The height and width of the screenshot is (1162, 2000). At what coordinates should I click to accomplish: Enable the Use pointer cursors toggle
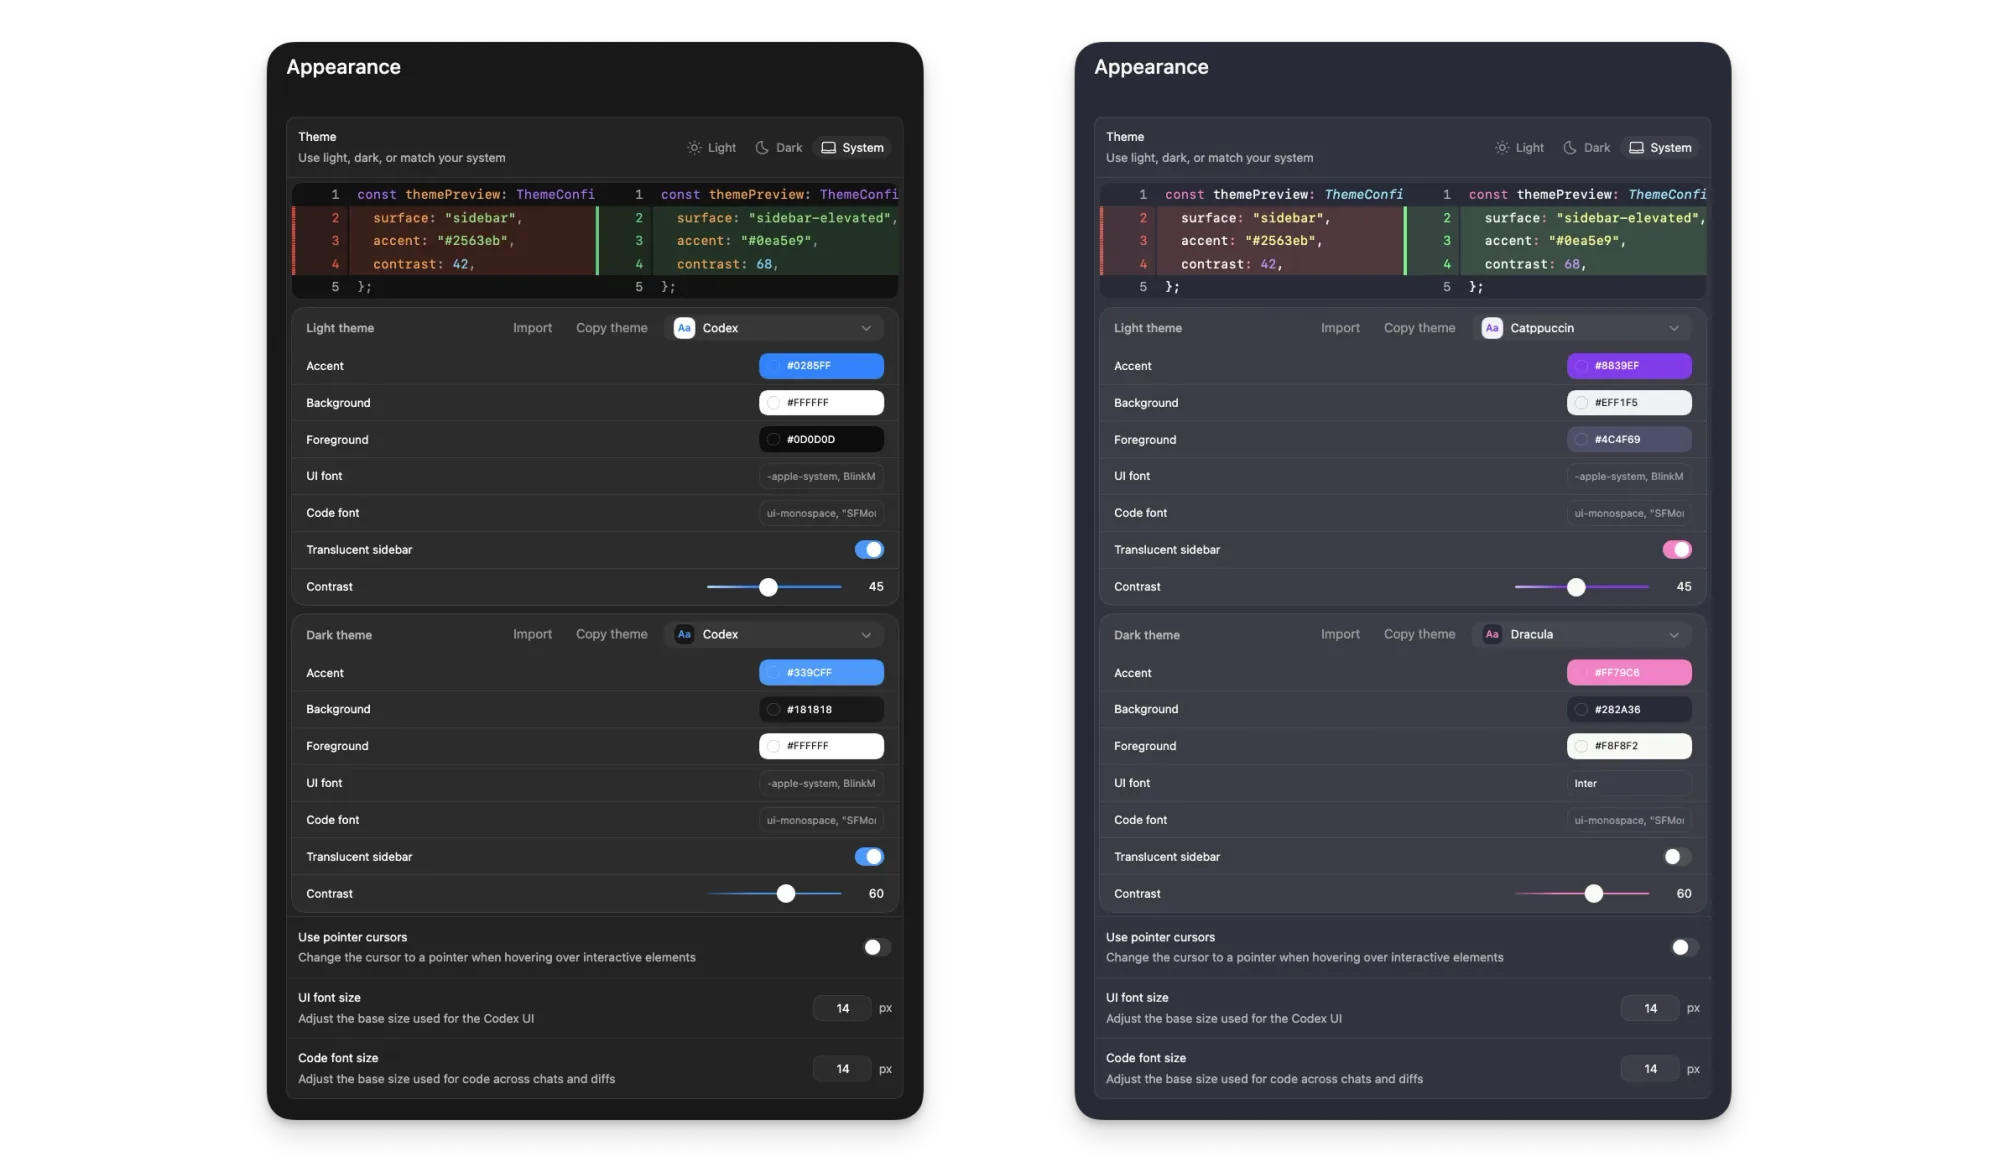876,947
